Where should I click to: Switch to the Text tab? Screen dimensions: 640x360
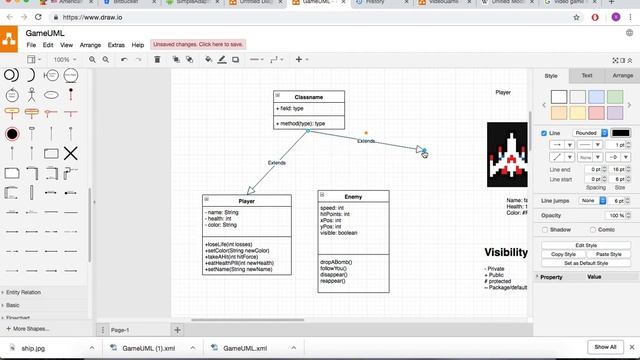point(587,76)
